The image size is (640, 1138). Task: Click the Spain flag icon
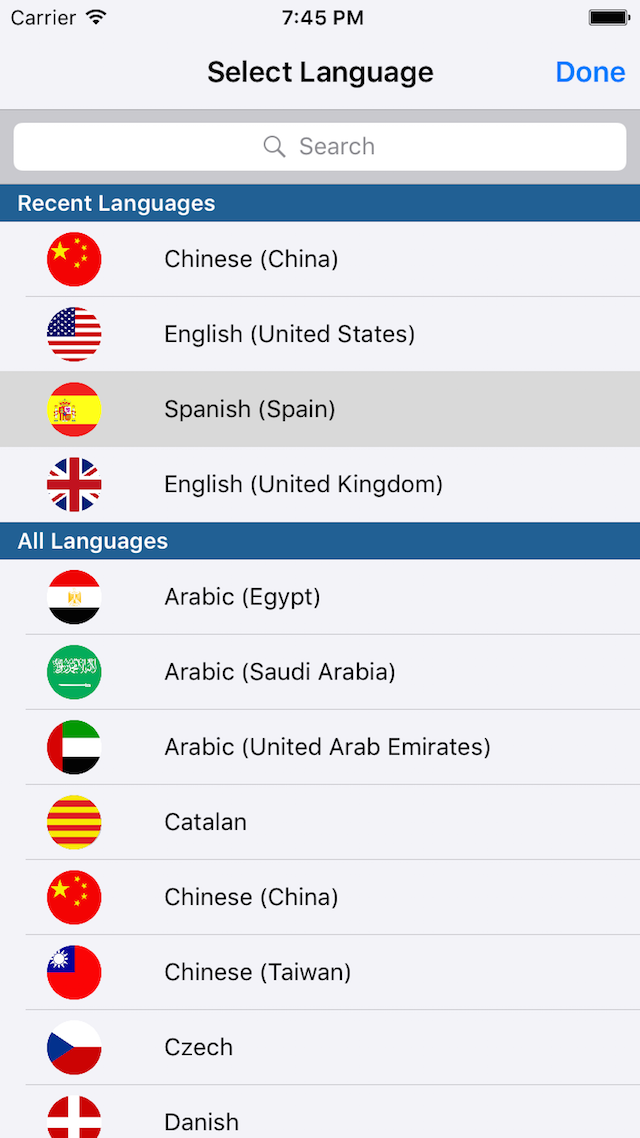[73, 409]
